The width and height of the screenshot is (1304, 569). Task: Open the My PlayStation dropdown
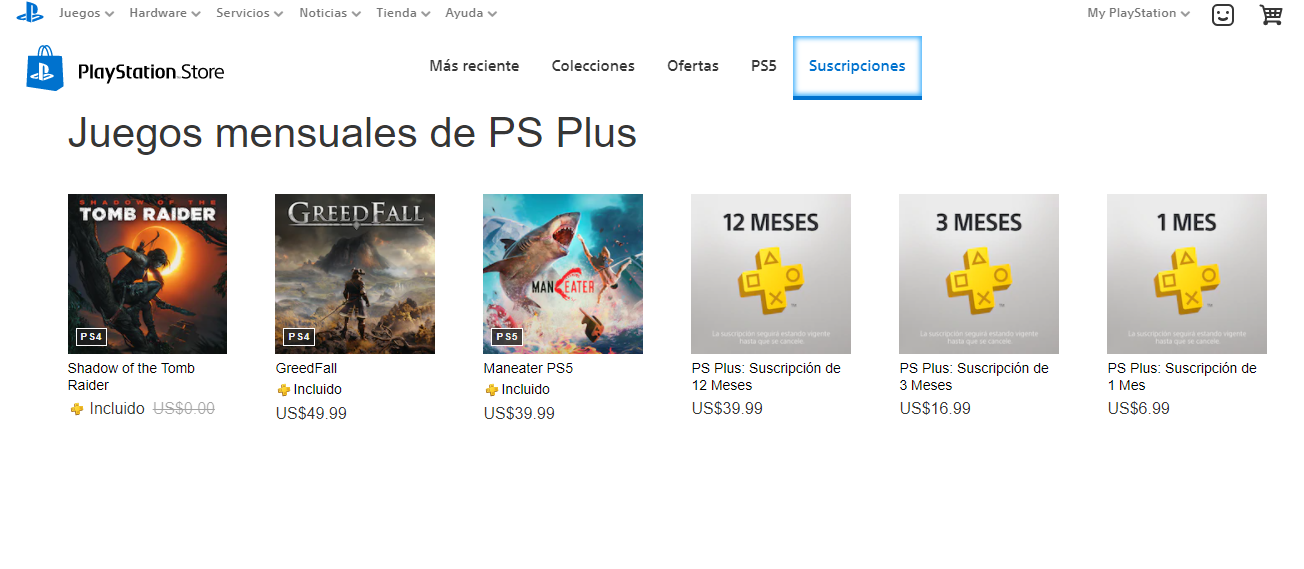(x=1138, y=13)
